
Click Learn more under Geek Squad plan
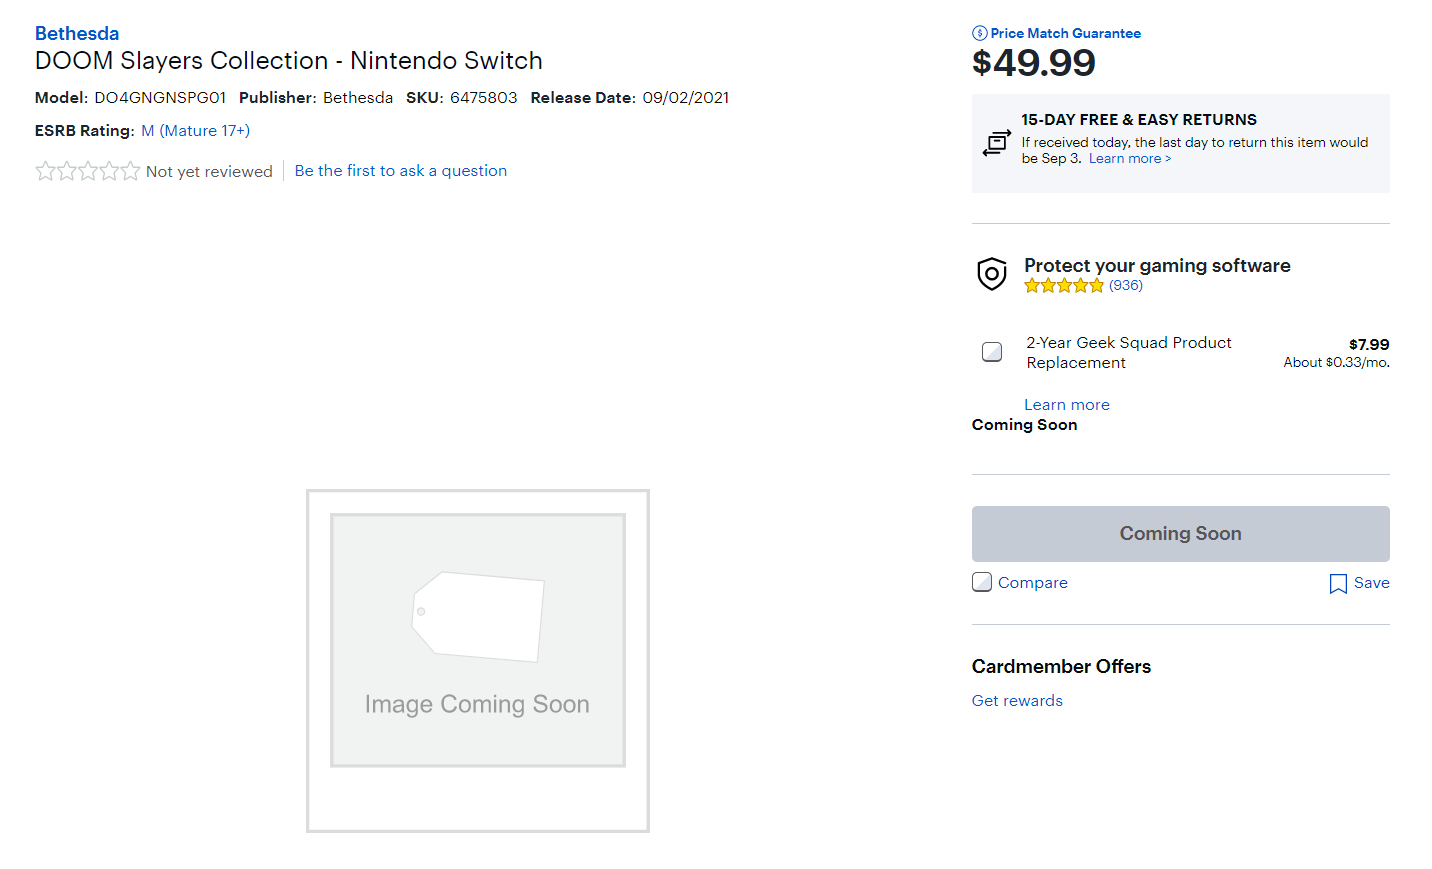pos(1066,404)
